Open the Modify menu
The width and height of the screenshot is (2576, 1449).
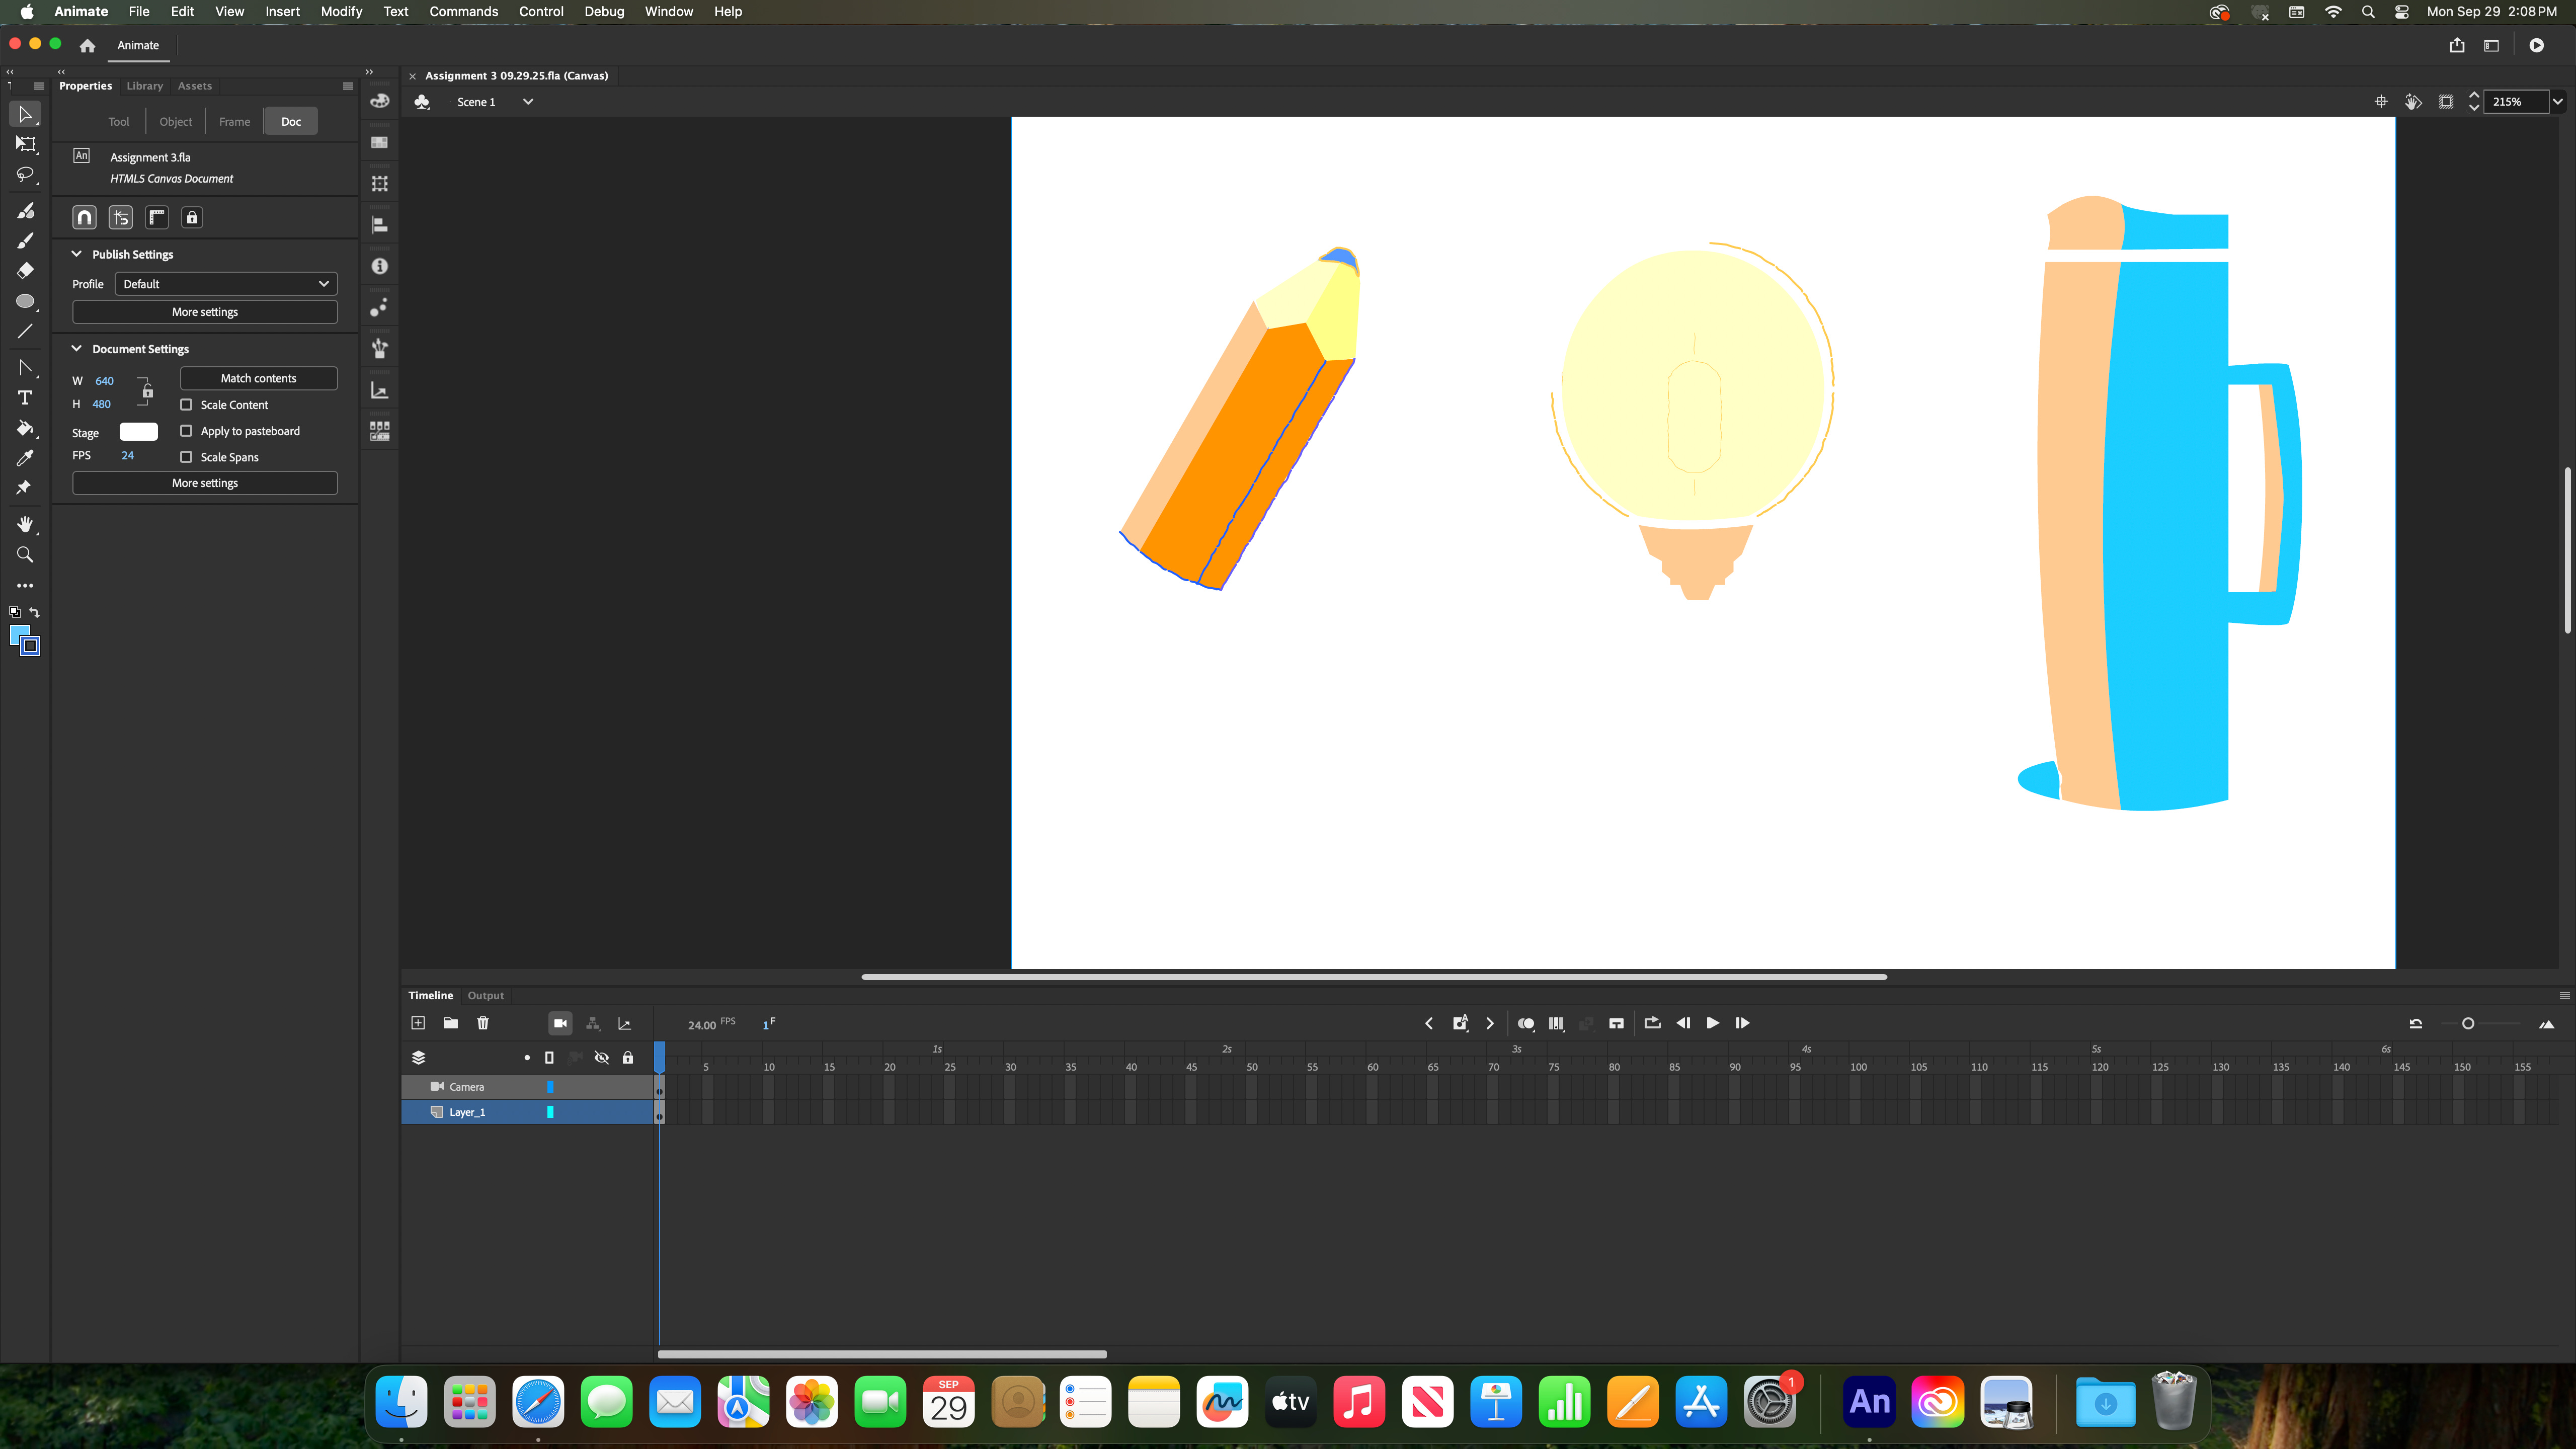341,12
